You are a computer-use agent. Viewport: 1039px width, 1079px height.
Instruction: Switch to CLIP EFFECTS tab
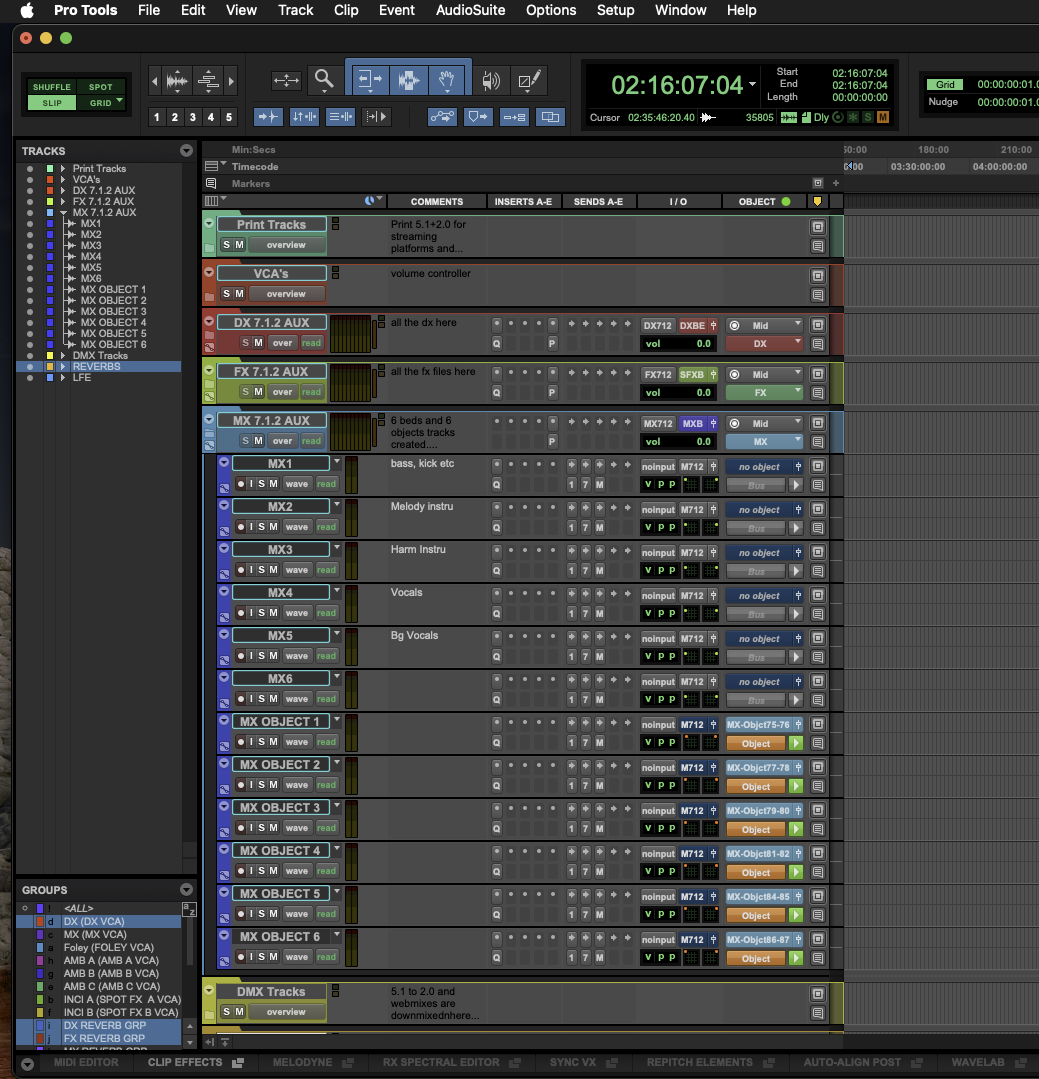point(184,1062)
